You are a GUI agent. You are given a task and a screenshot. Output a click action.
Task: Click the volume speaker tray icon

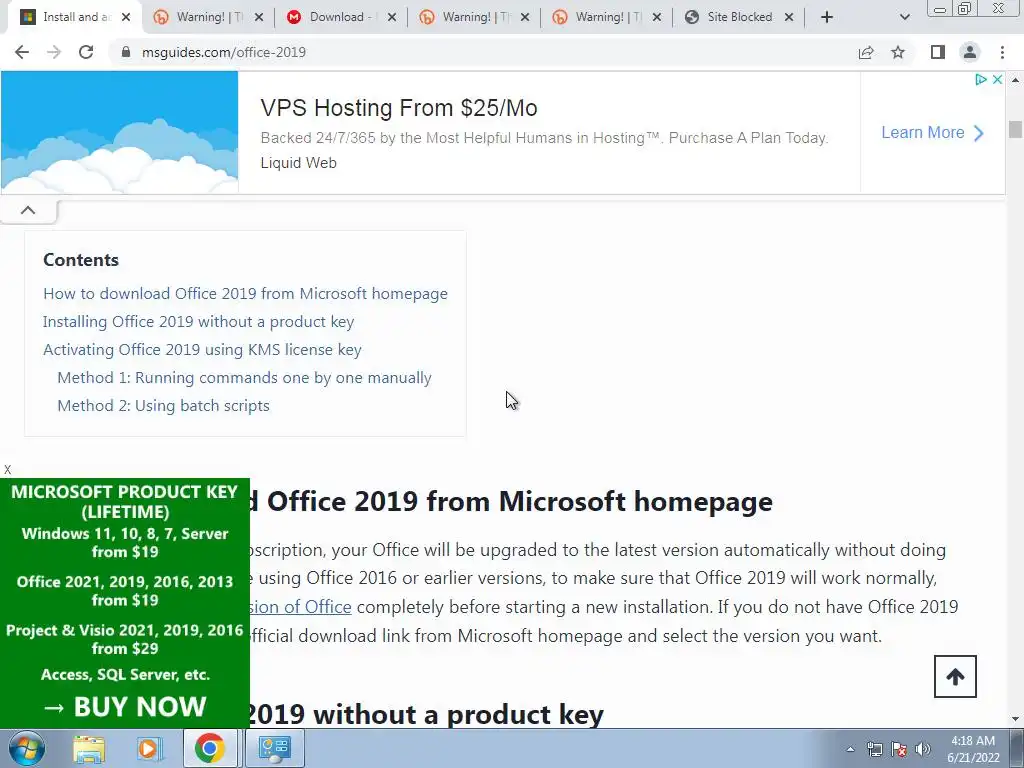pyautogui.click(x=922, y=750)
